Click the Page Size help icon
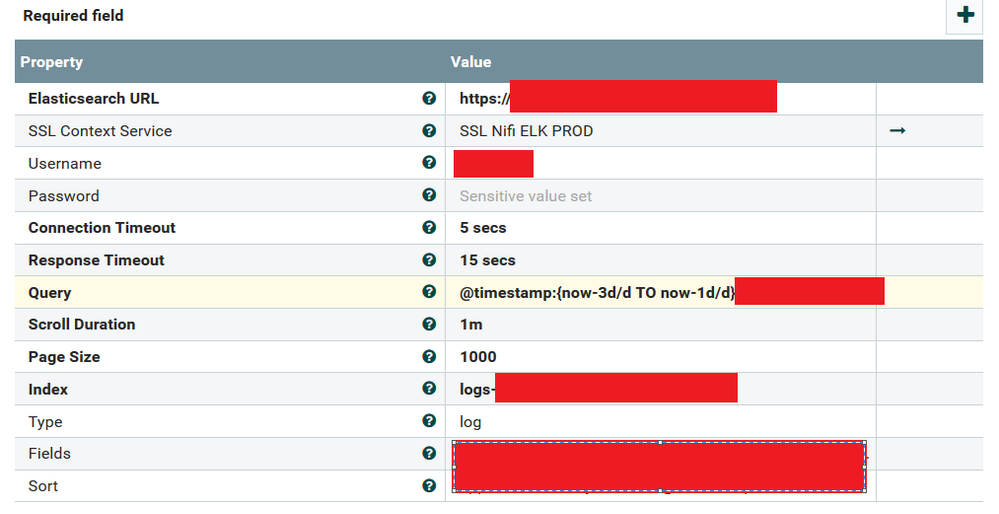 (429, 356)
